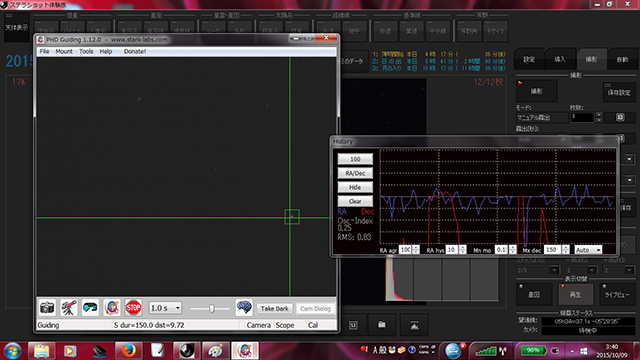Select the 撮影 tab
The height and width of the screenshot is (360, 640).
click(591, 60)
